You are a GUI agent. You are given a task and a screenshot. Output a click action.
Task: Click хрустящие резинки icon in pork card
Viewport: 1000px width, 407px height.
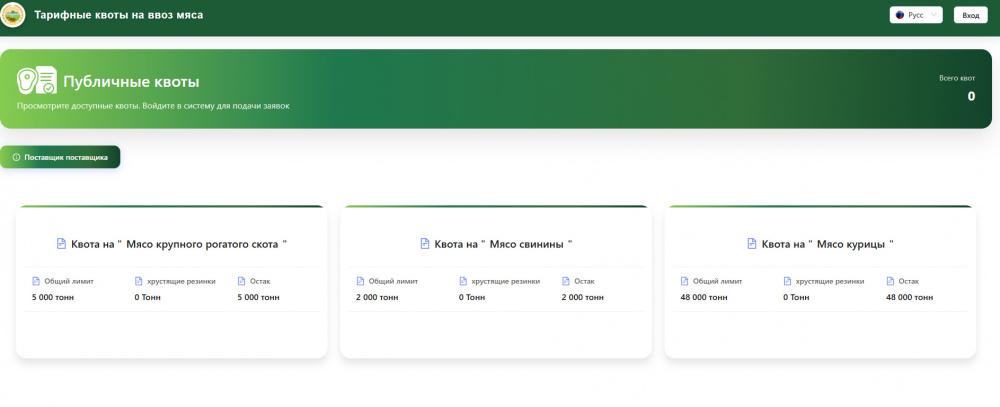click(x=463, y=281)
